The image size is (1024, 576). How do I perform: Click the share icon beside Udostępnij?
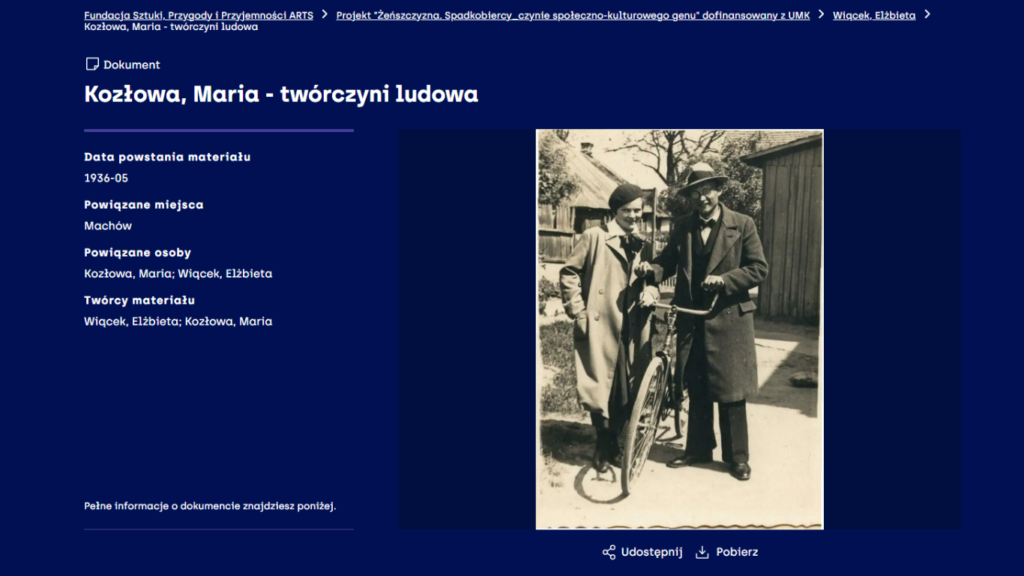609,552
